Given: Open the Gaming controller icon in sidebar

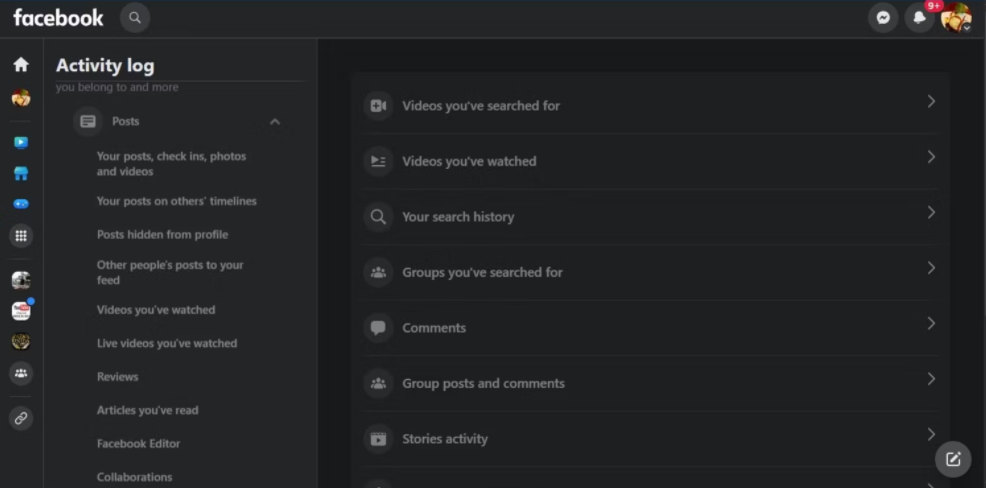Looking at the screenshot, I should [x=21, y=204].
